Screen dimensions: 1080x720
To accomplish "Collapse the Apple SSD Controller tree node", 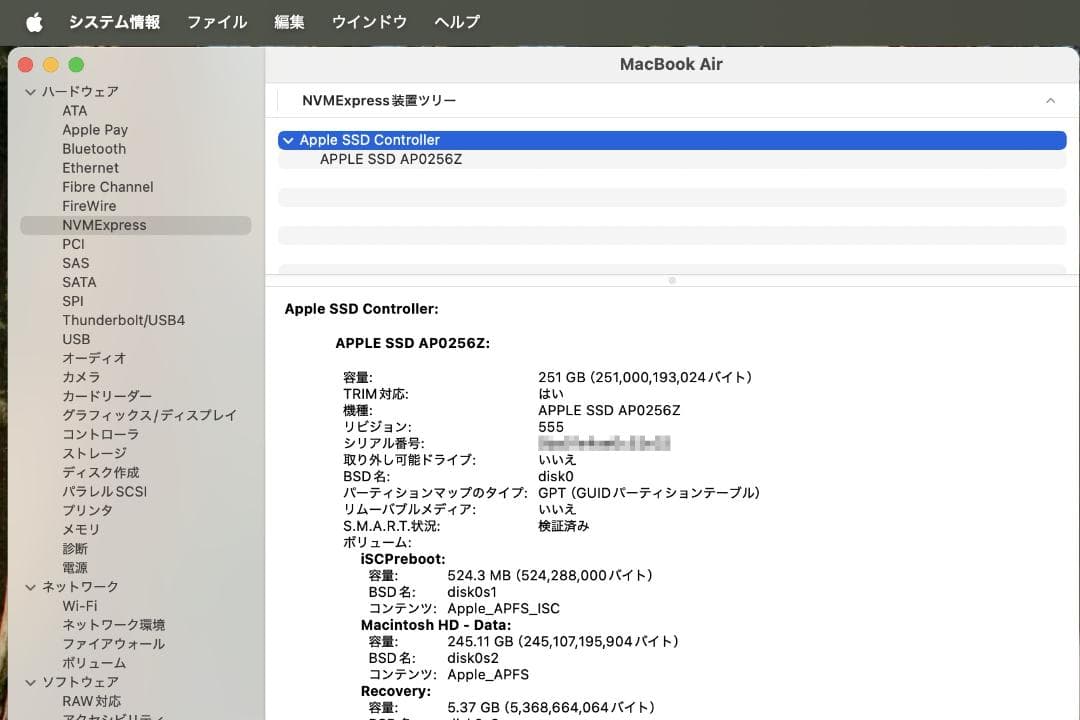I will [x=288, y=140].
